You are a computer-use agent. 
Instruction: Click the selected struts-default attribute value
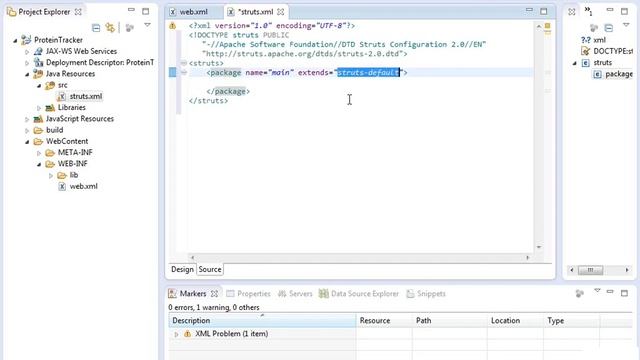tap(368, 73)
